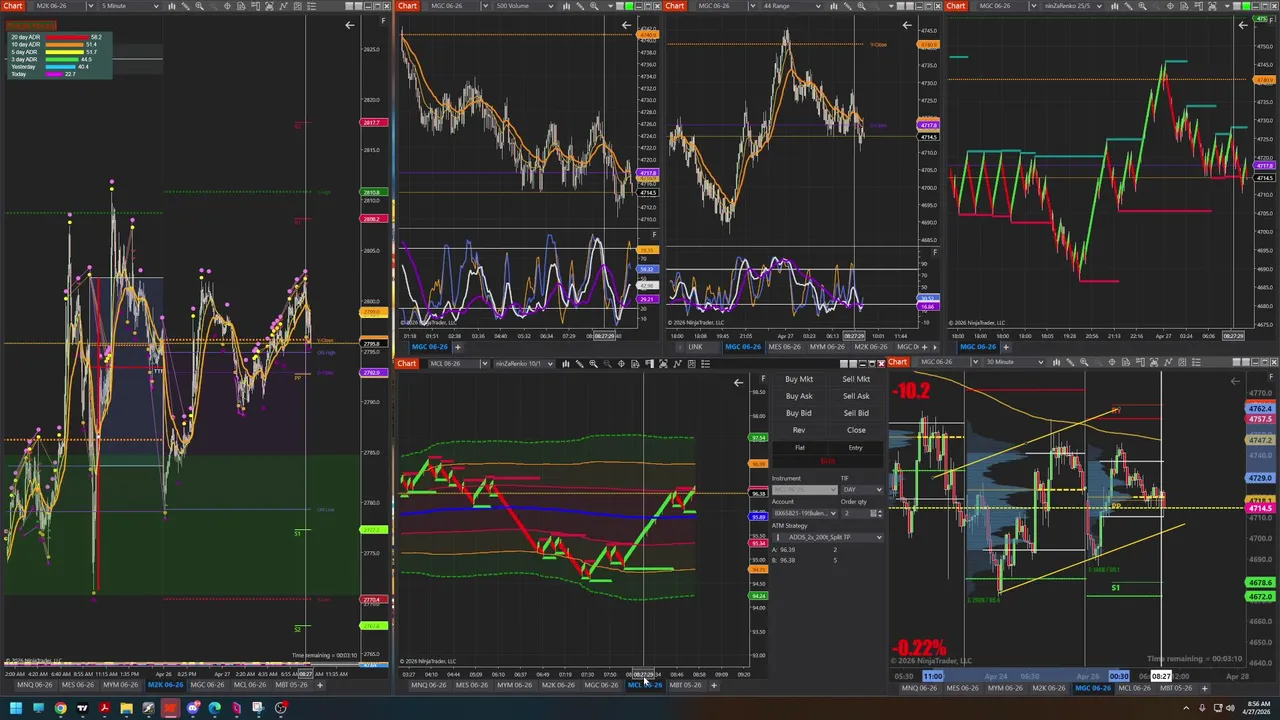
Task: Open MCL 06-26 instrument dropdown in bottom chart
Action: click(486, 363)
